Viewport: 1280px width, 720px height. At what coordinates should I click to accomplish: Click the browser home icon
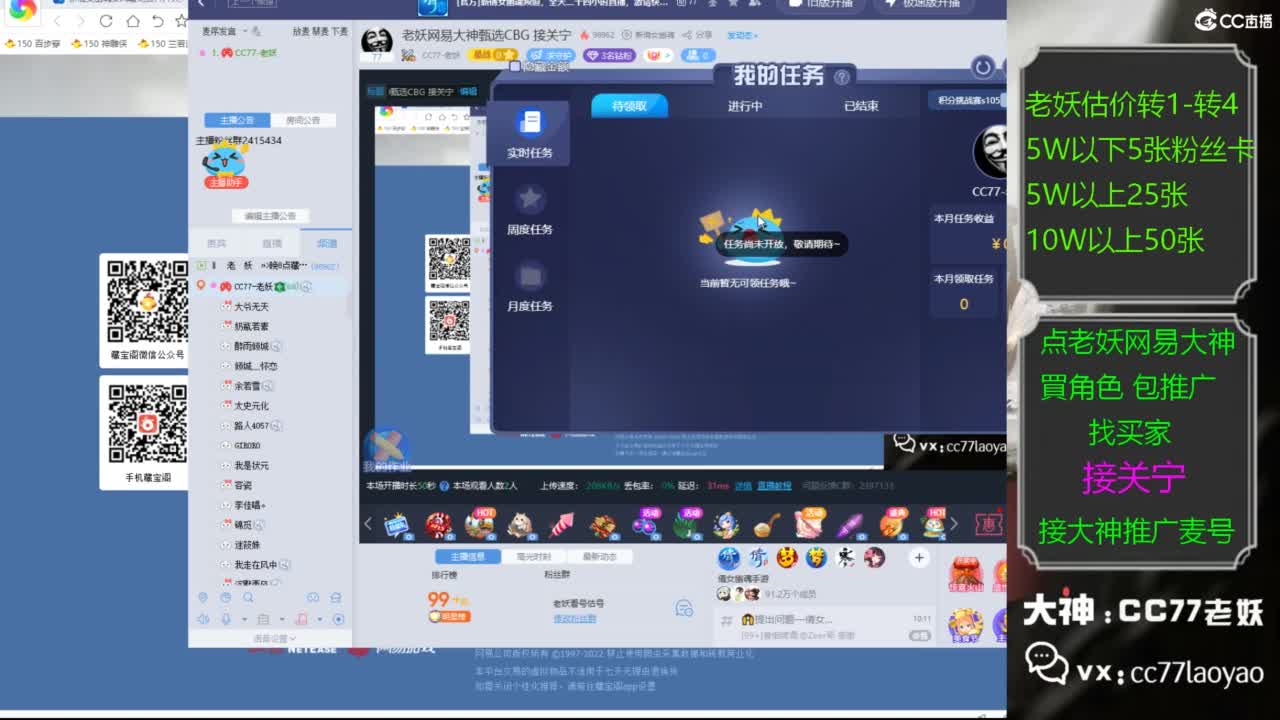(x=132, y=21)
